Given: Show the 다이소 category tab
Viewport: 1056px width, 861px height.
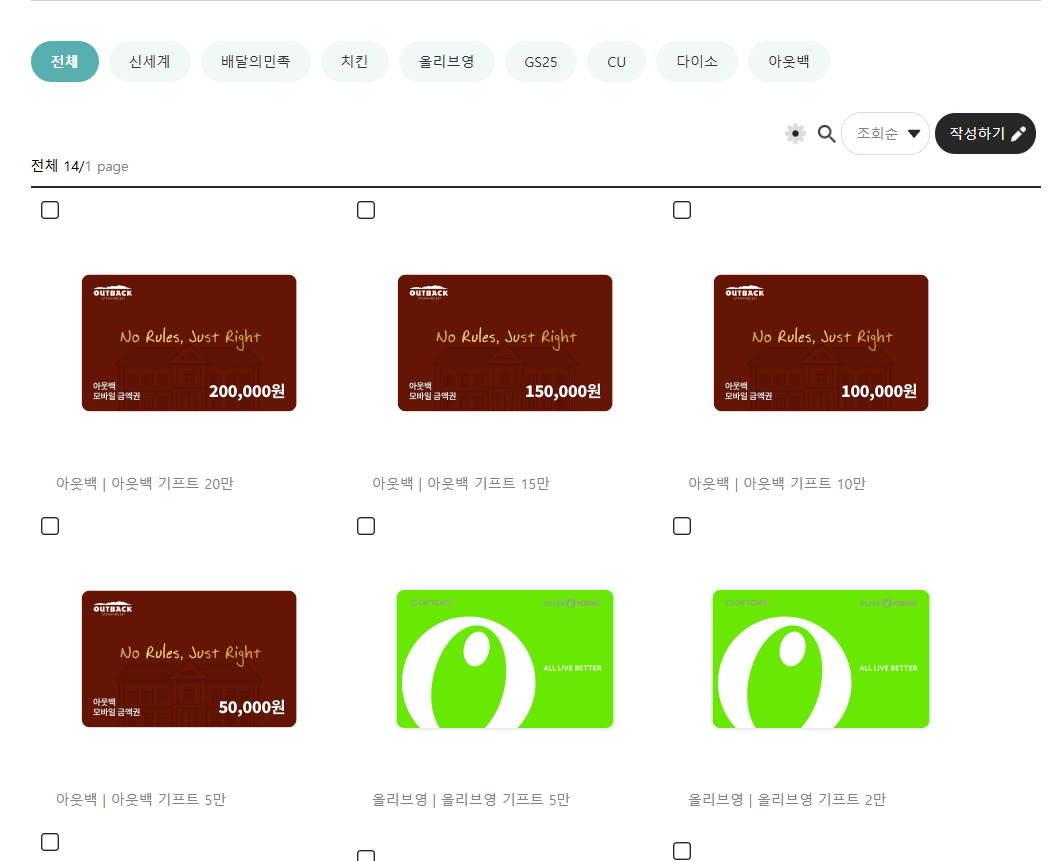Looking at the screenshot, I should [x=697, y=61].
